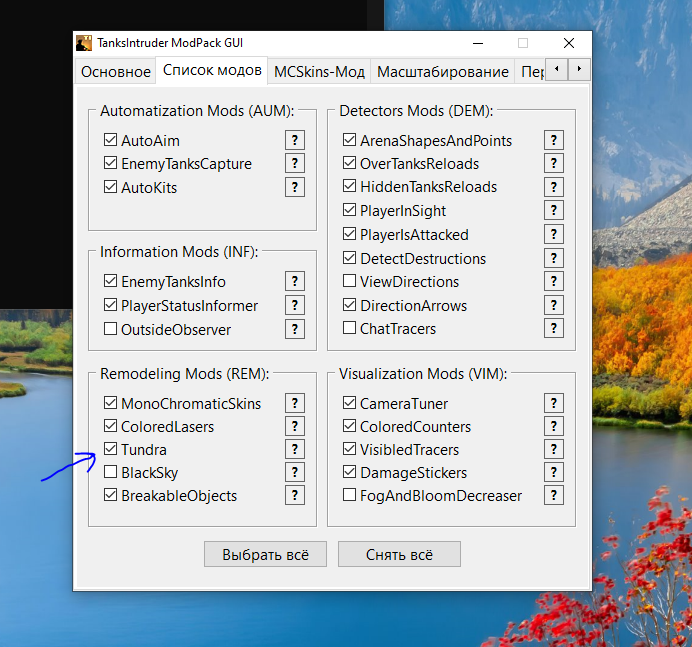Click the Выбрать всё button

(x=265, y=555)
